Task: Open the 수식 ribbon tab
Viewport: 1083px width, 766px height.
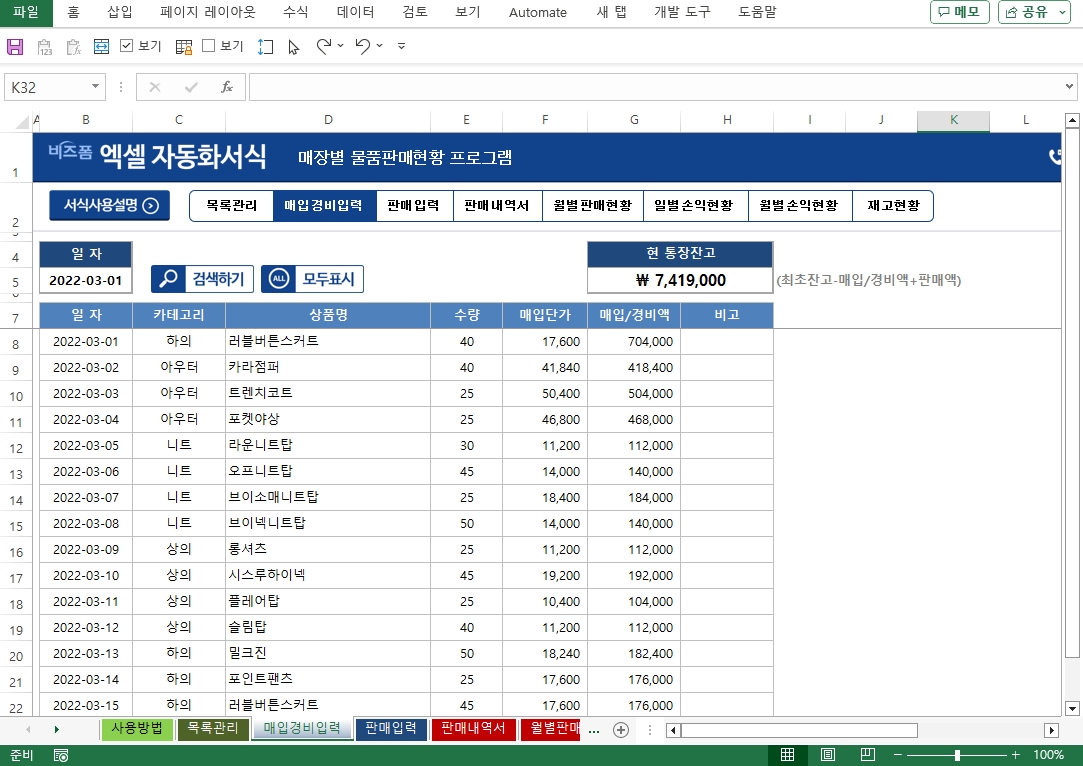Action: pyautogui.click(x=295, y=12)
